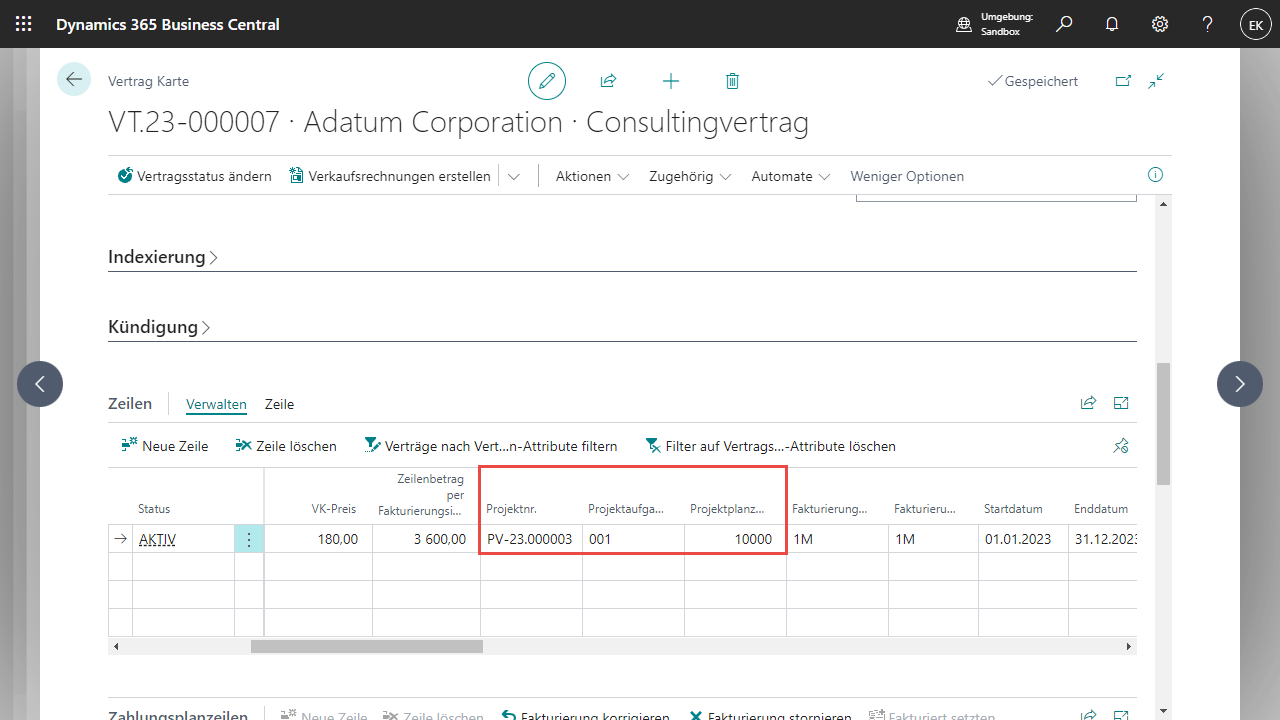Delete record using trash can icon
1280x720 pixels.
pyautogui.click(x=732, y=81)
